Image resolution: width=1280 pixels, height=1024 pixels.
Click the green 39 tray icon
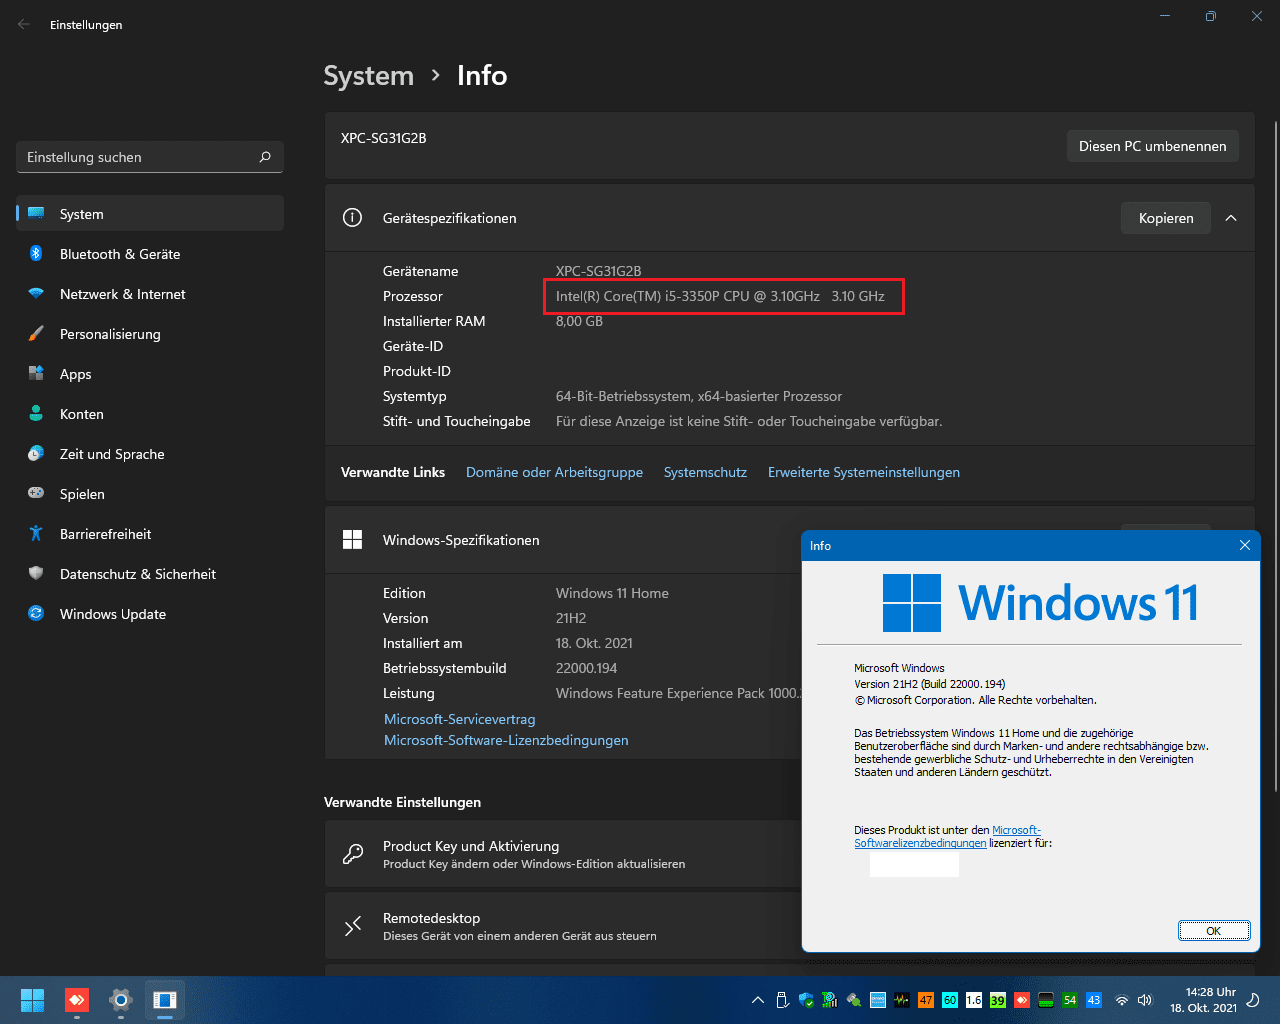pos(998,1000)
